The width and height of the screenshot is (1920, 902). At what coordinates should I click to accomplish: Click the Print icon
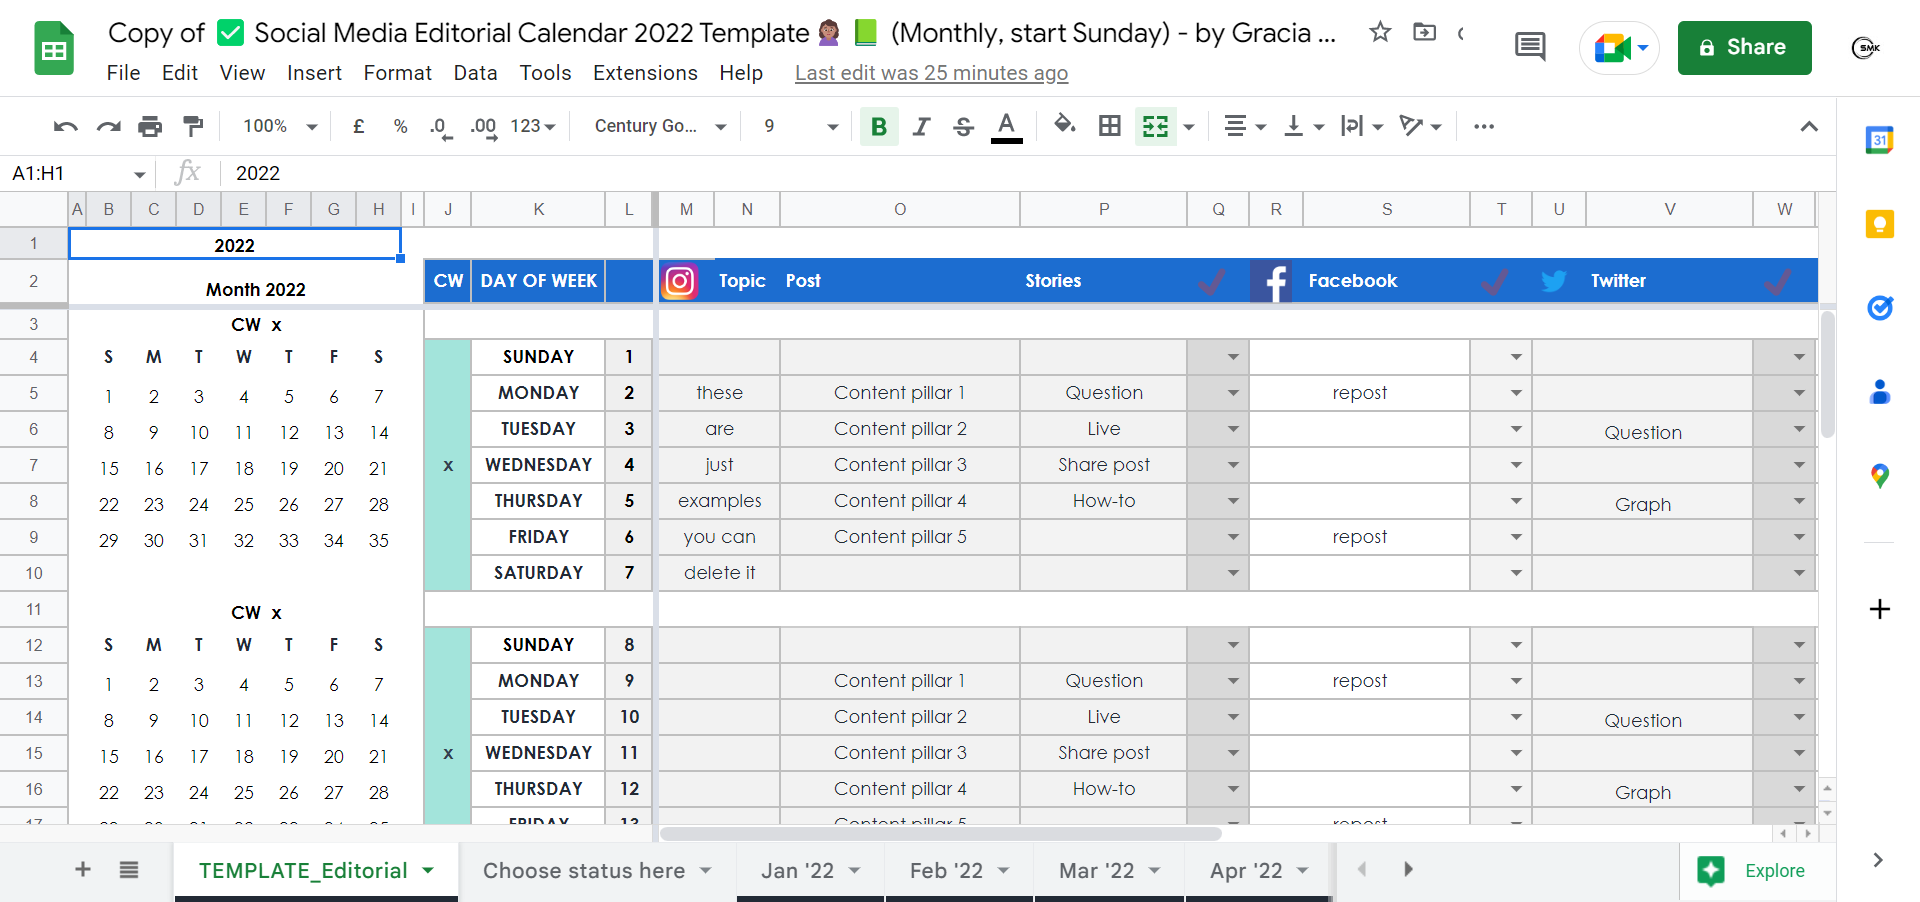(150, 126)
